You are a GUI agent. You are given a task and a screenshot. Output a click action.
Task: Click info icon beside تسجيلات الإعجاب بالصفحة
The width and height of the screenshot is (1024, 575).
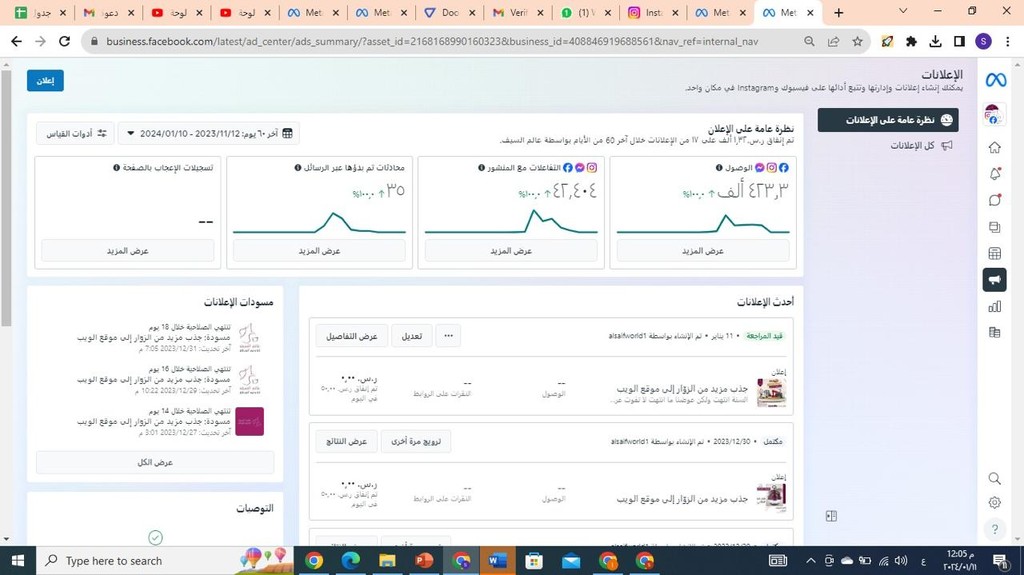(x=116, y=168)
